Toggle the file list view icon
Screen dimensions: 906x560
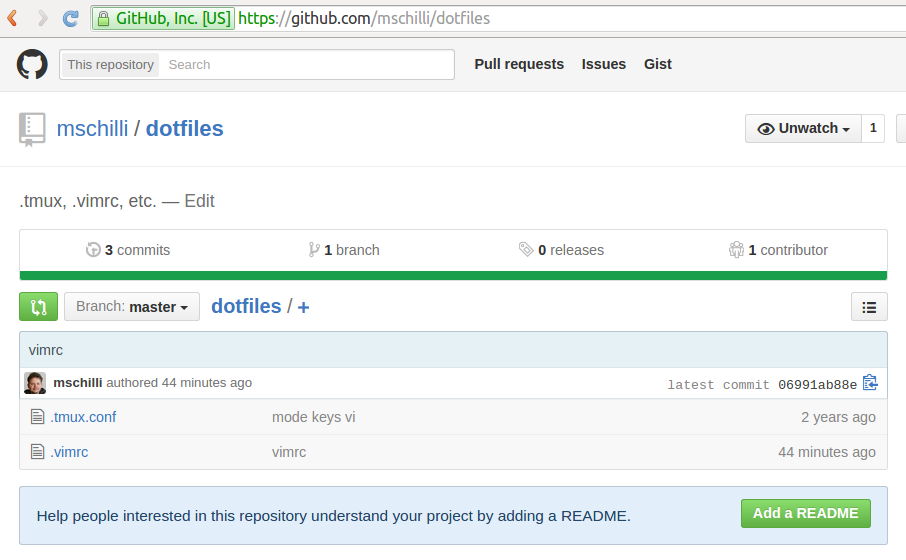pos(869,307)
